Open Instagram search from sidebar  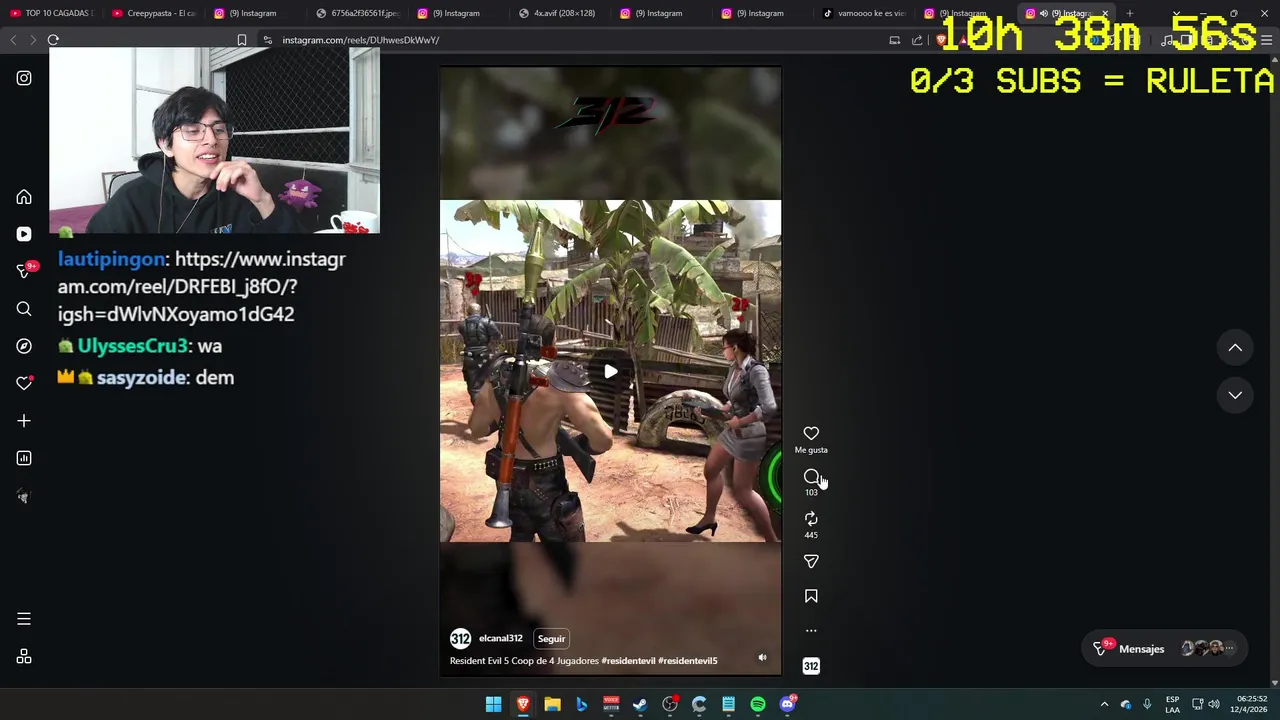[x=24, y=309]
